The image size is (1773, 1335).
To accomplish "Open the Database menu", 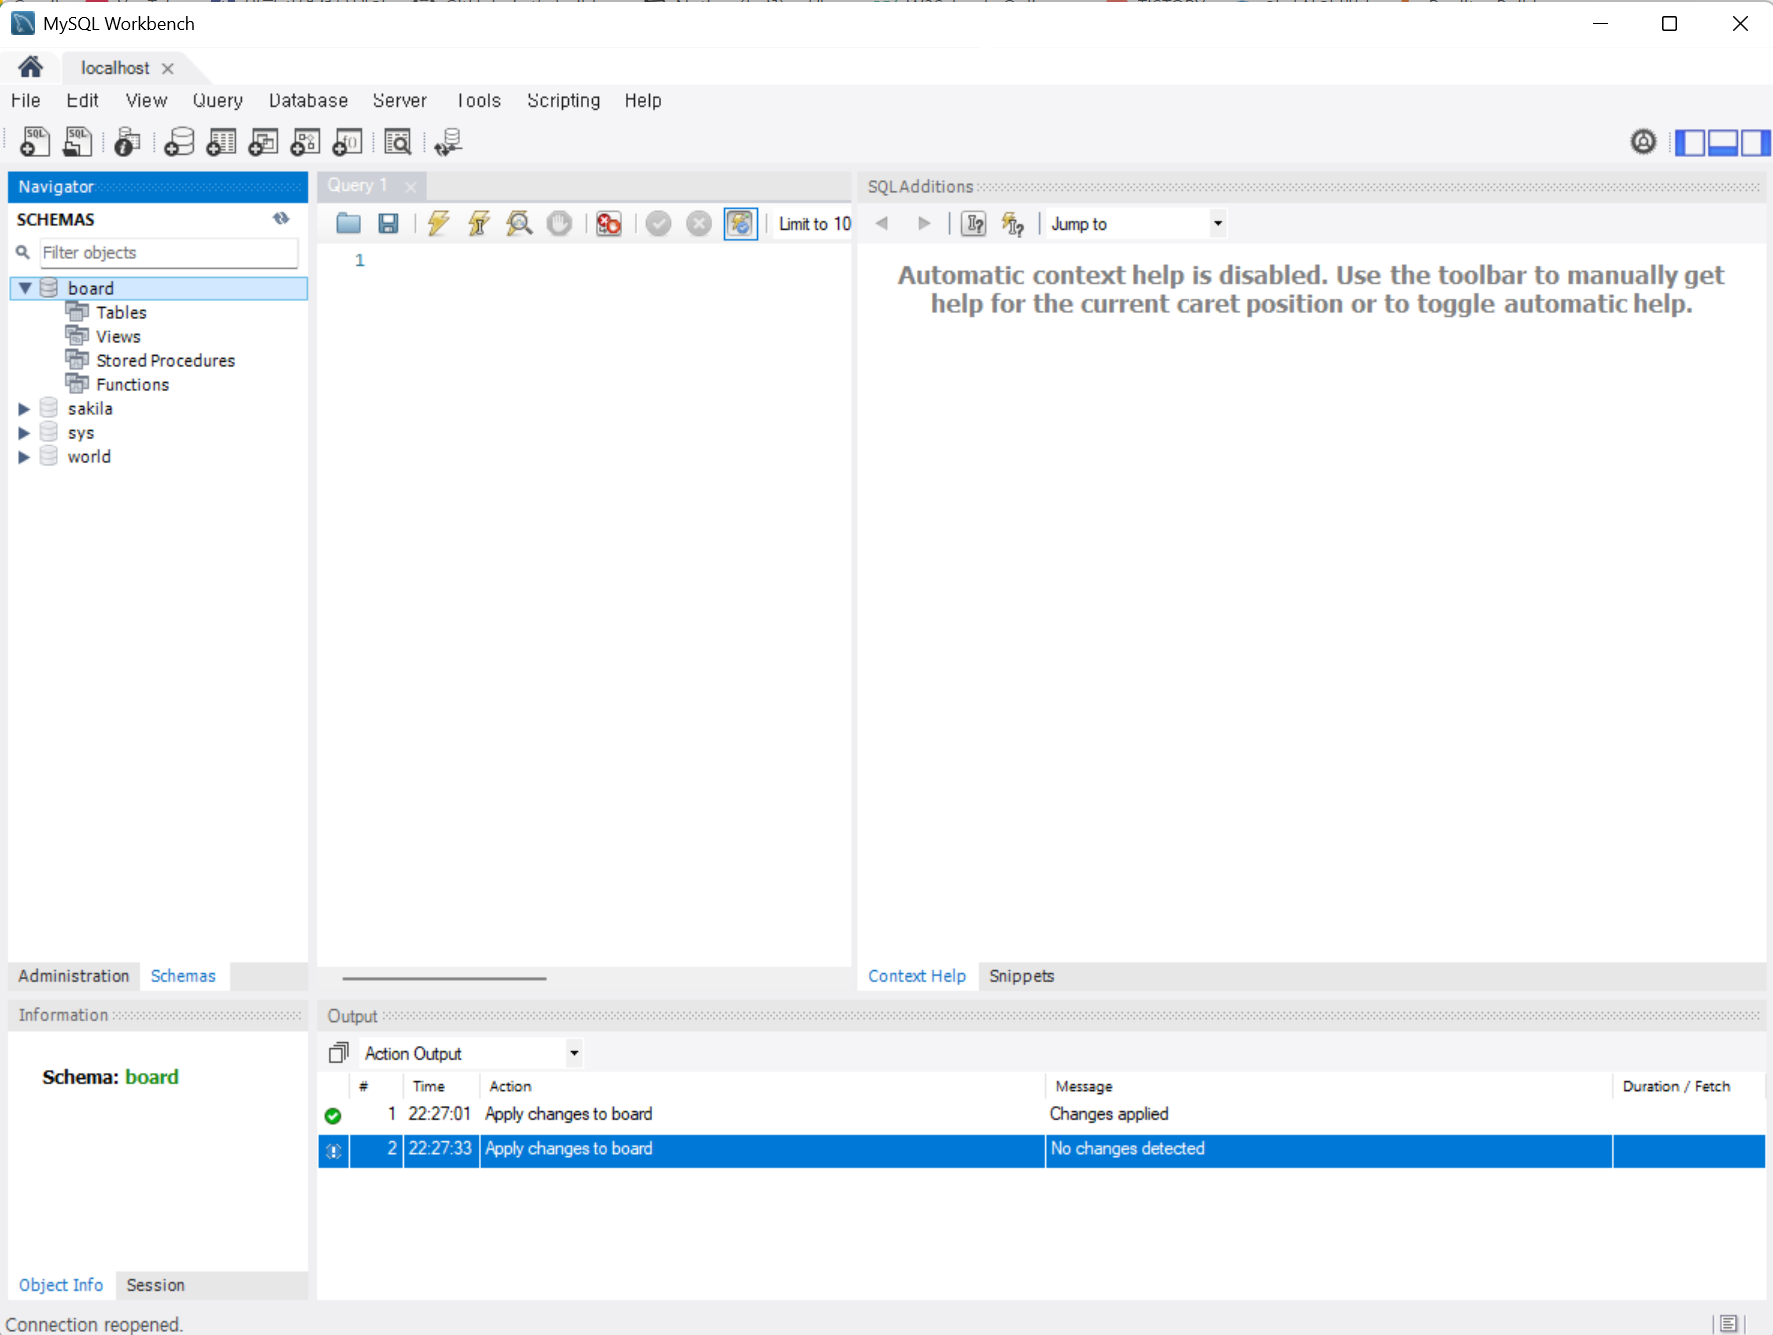I will [x=308, y=100].
